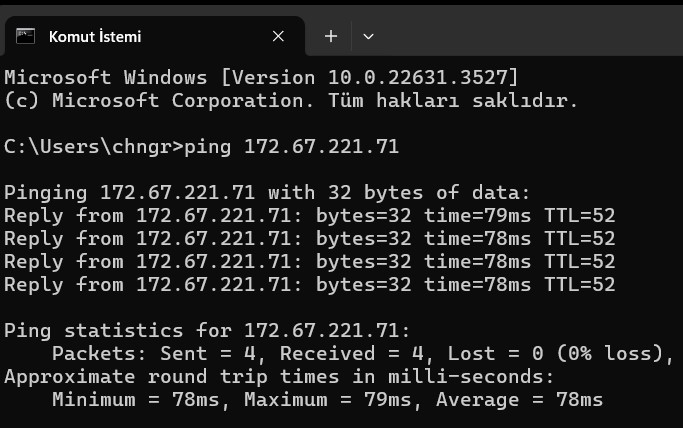Viewport: 683px width, 428px height.
Task: Click the Pinging with 32 bytes line
Action: (267, 192)
